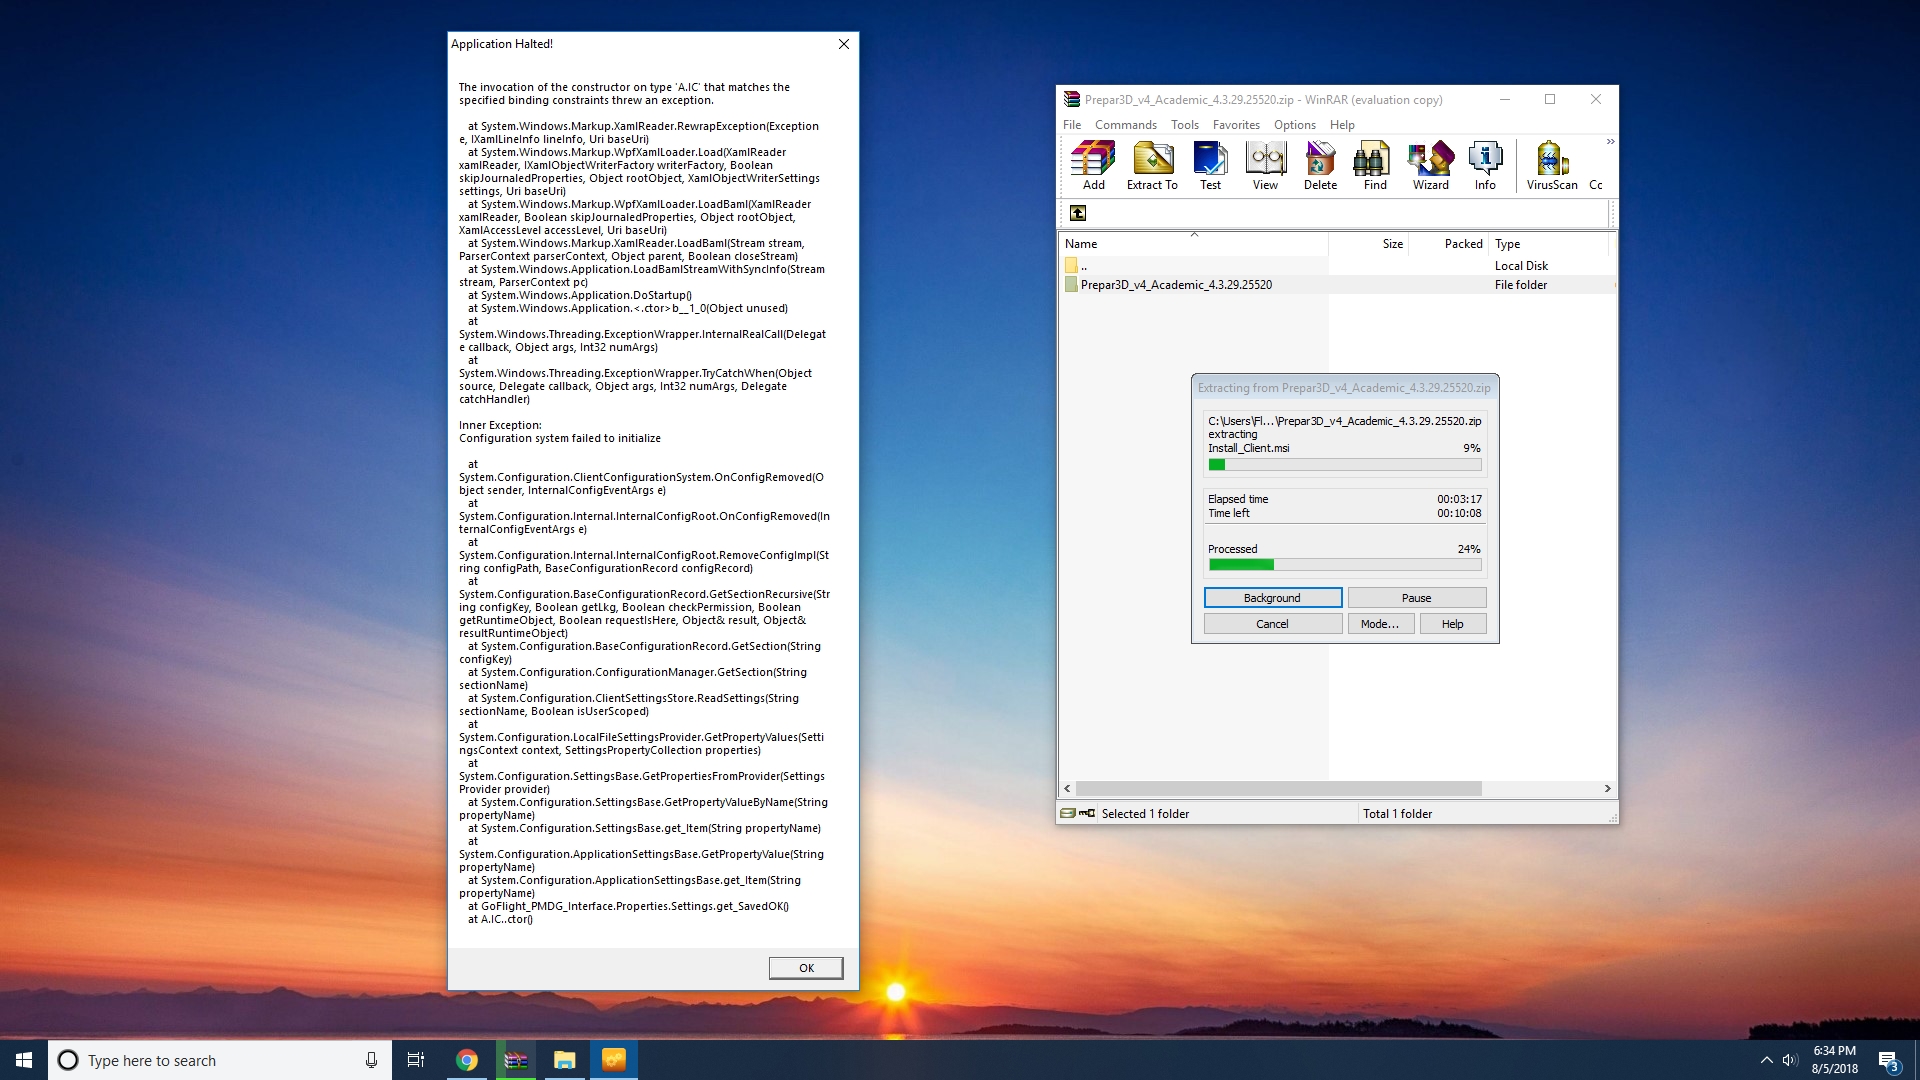Show hidden system tray icons
Screen dimensions: 1920x1080
click(x=1766, y=1060)
